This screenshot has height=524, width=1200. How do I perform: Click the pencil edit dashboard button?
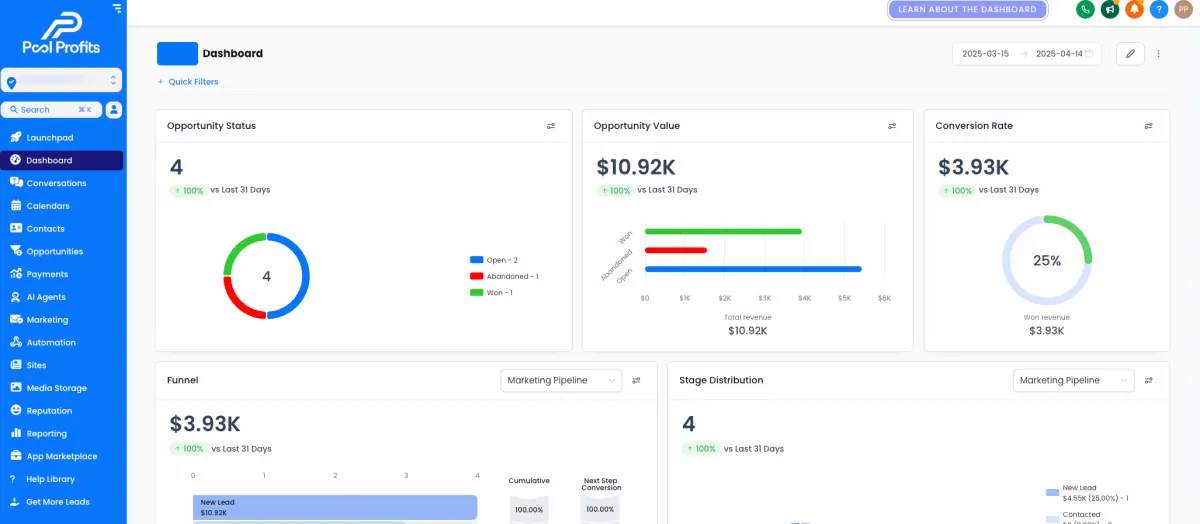[x=1130, y=54]
